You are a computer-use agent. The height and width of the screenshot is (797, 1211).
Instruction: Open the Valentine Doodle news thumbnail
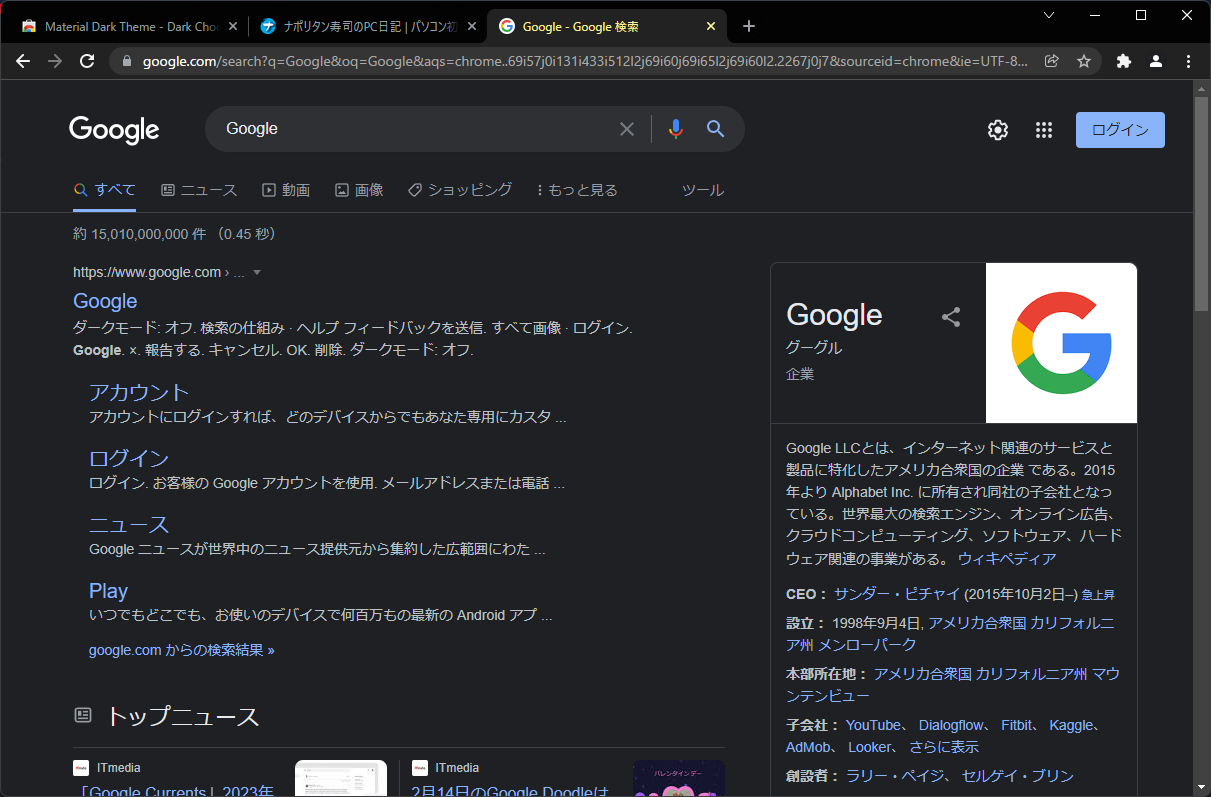(x=680, y=778)
